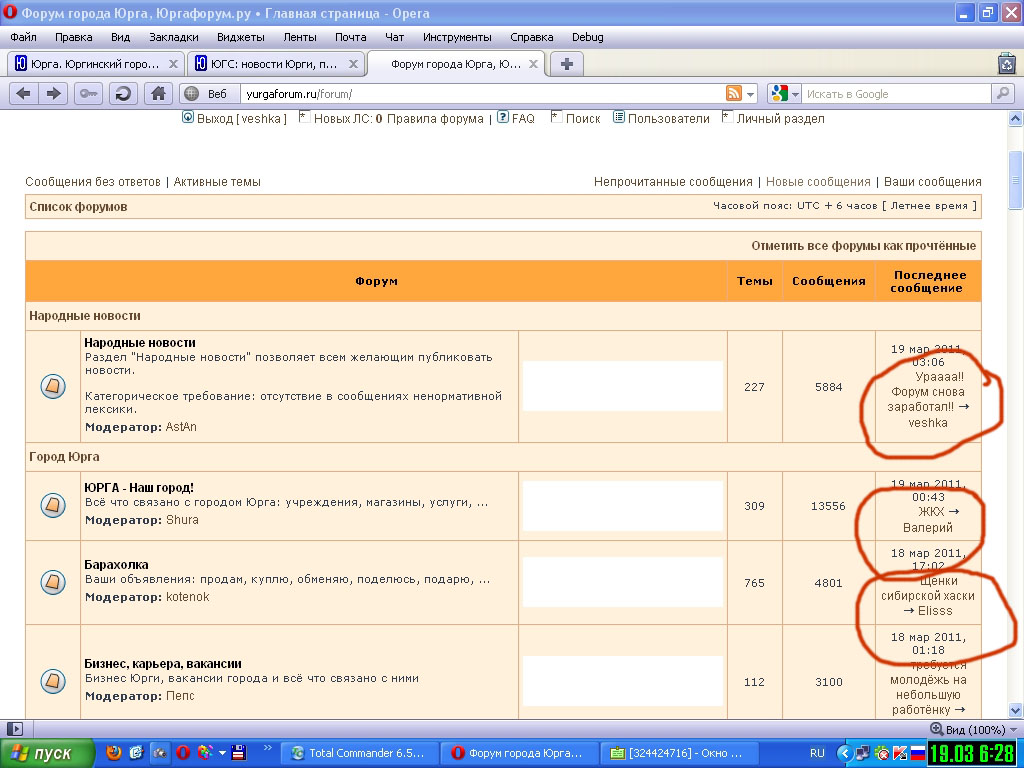
Task: Open the password wand key icon
Action: pos(88,93)
